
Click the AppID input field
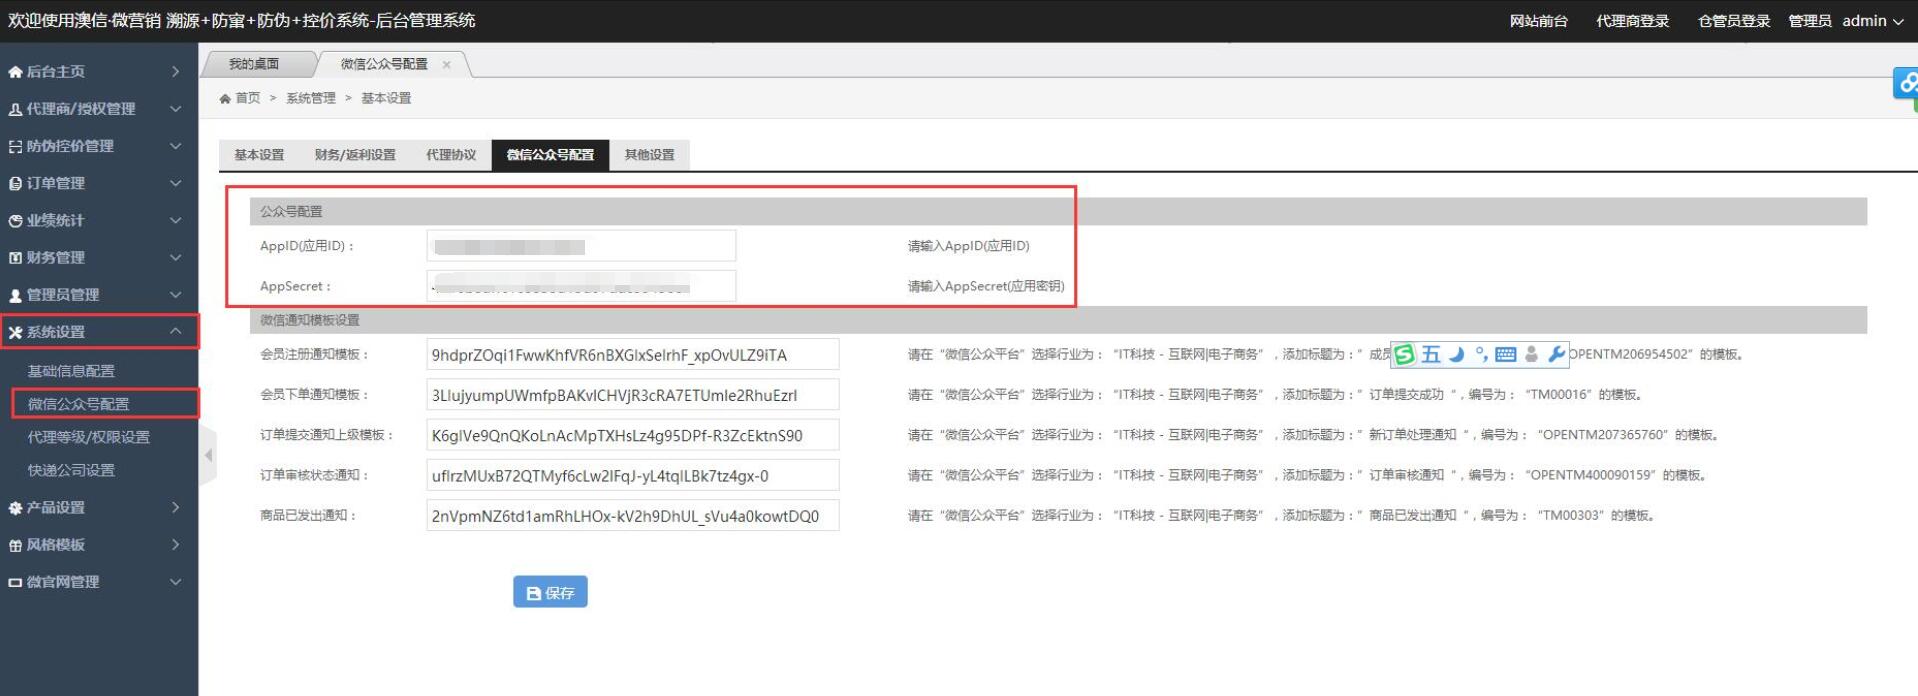pyautogui.click(x=580, y=246)
